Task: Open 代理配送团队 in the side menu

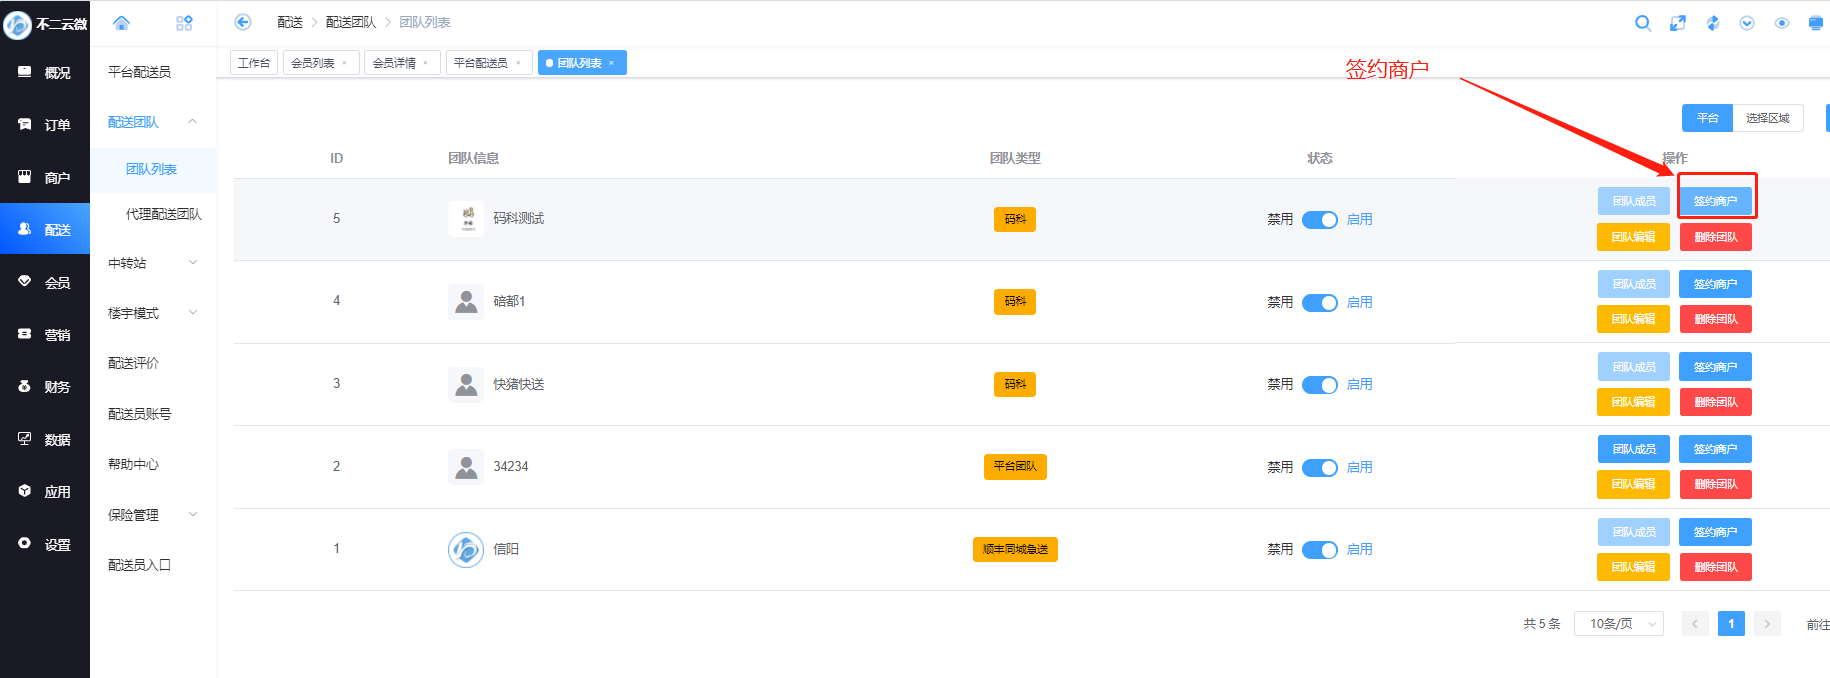Action: [x=164, y=214]
